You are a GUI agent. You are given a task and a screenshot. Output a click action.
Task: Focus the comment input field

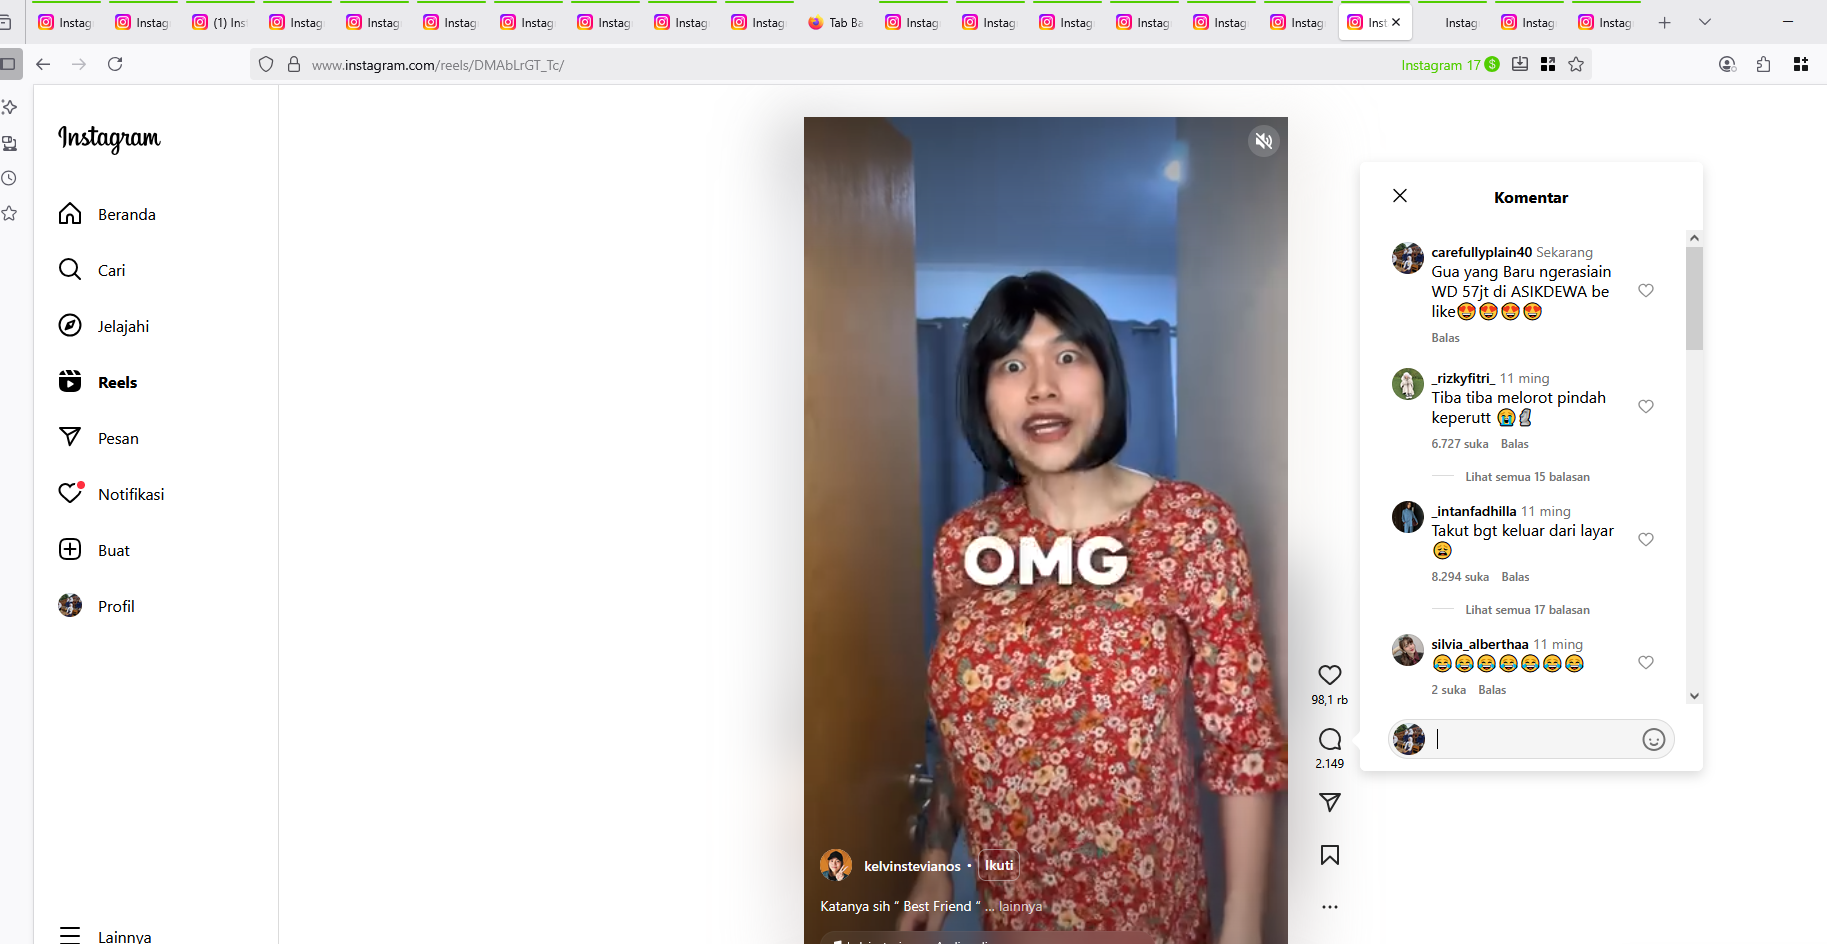pos(1534,739)
